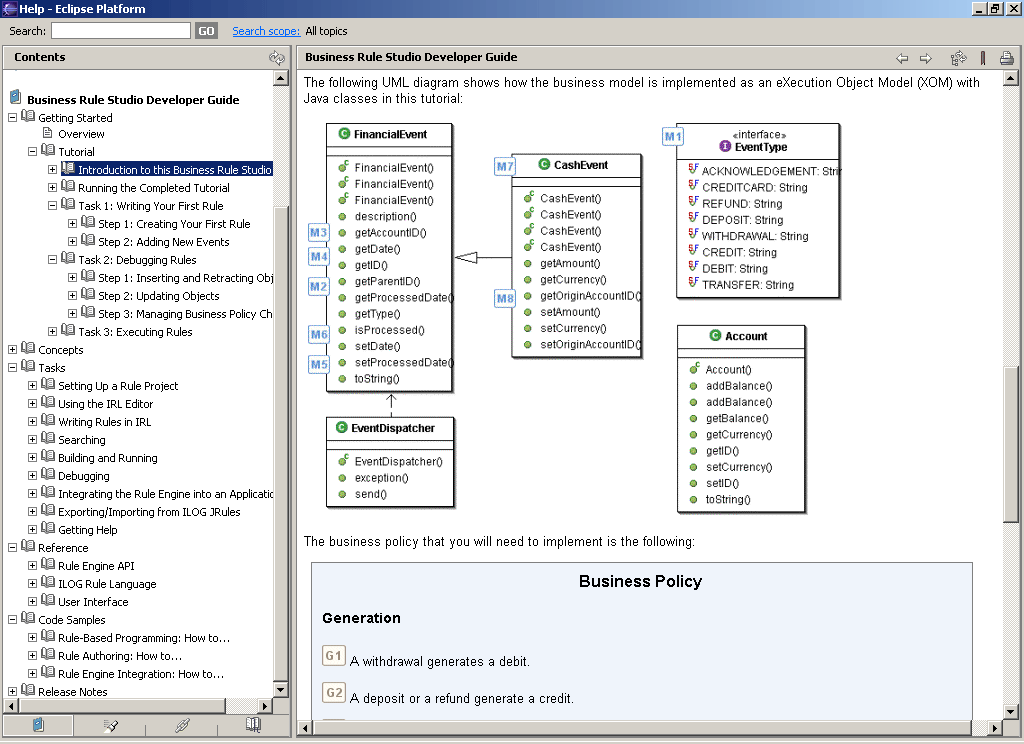This screenshot has width=1024, height=744.
Task: Collapse Task 1: Writing Your First Rule
Action: pos(52,206)
